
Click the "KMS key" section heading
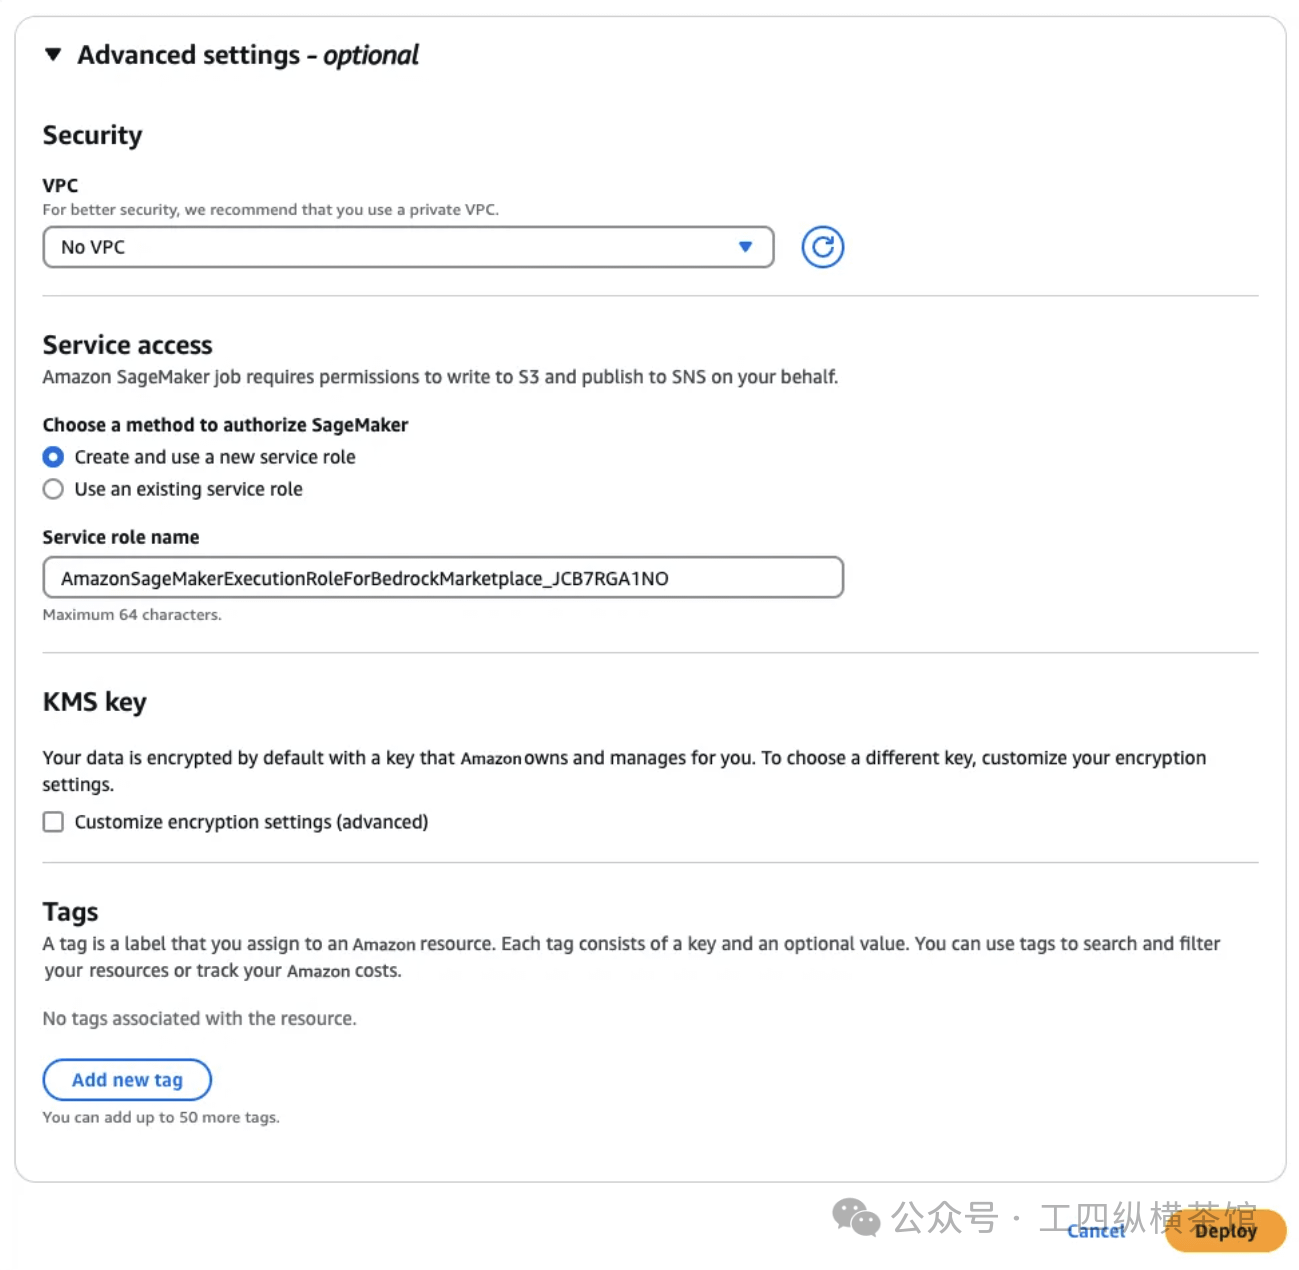(95, 702)
